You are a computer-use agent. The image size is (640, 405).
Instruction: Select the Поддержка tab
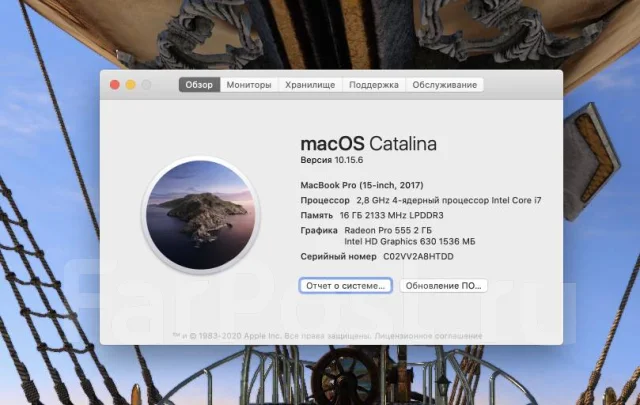[373, 85]
